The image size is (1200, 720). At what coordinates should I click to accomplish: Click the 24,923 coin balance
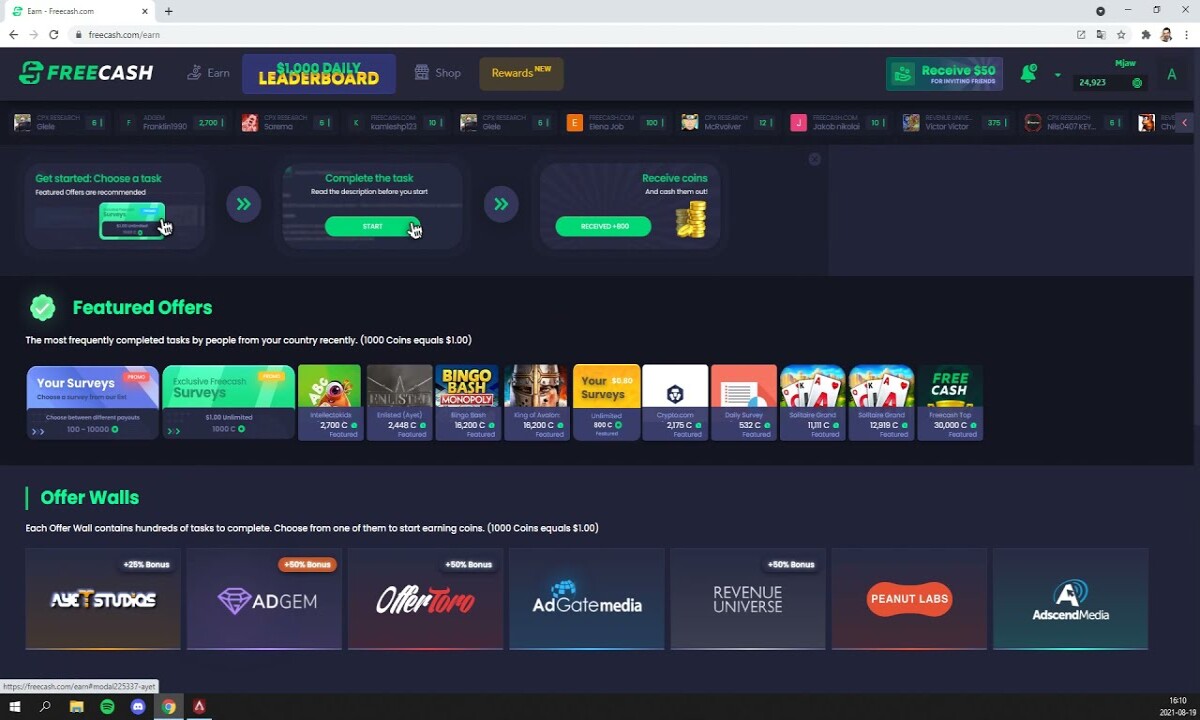(1109, 83)
